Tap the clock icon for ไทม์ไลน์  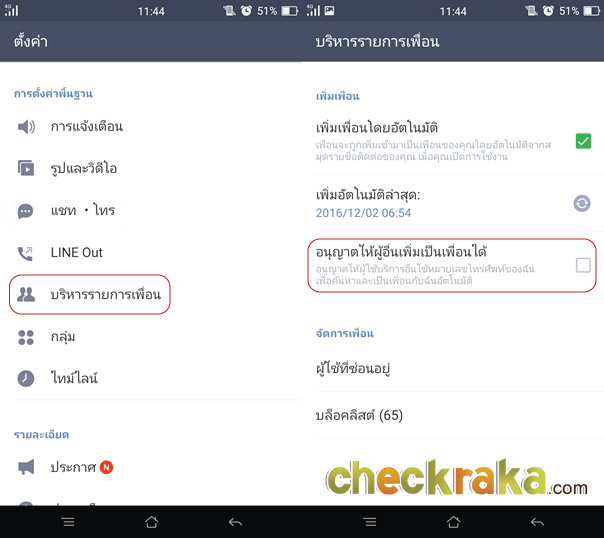(x=26, y=379)
